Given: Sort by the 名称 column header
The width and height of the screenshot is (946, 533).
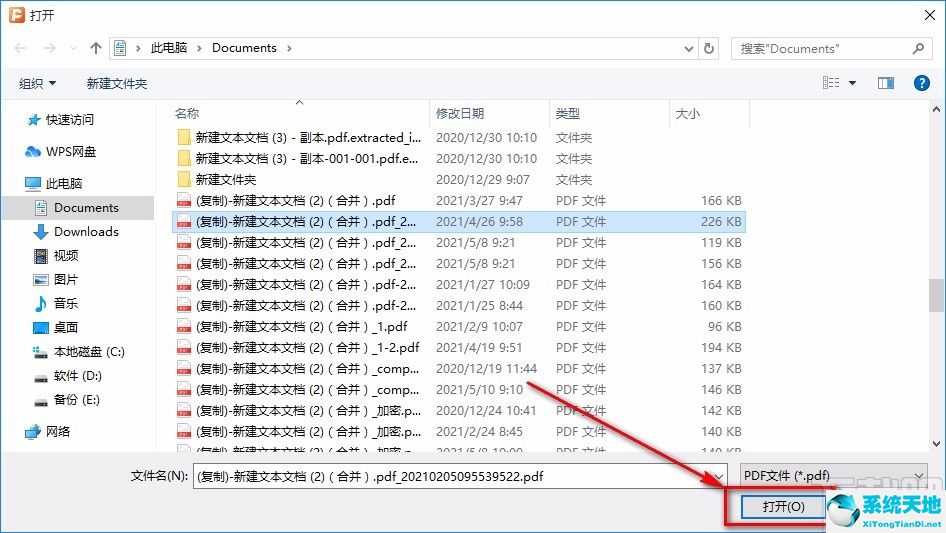Looking at the screenshot, I should coord(187,113).
